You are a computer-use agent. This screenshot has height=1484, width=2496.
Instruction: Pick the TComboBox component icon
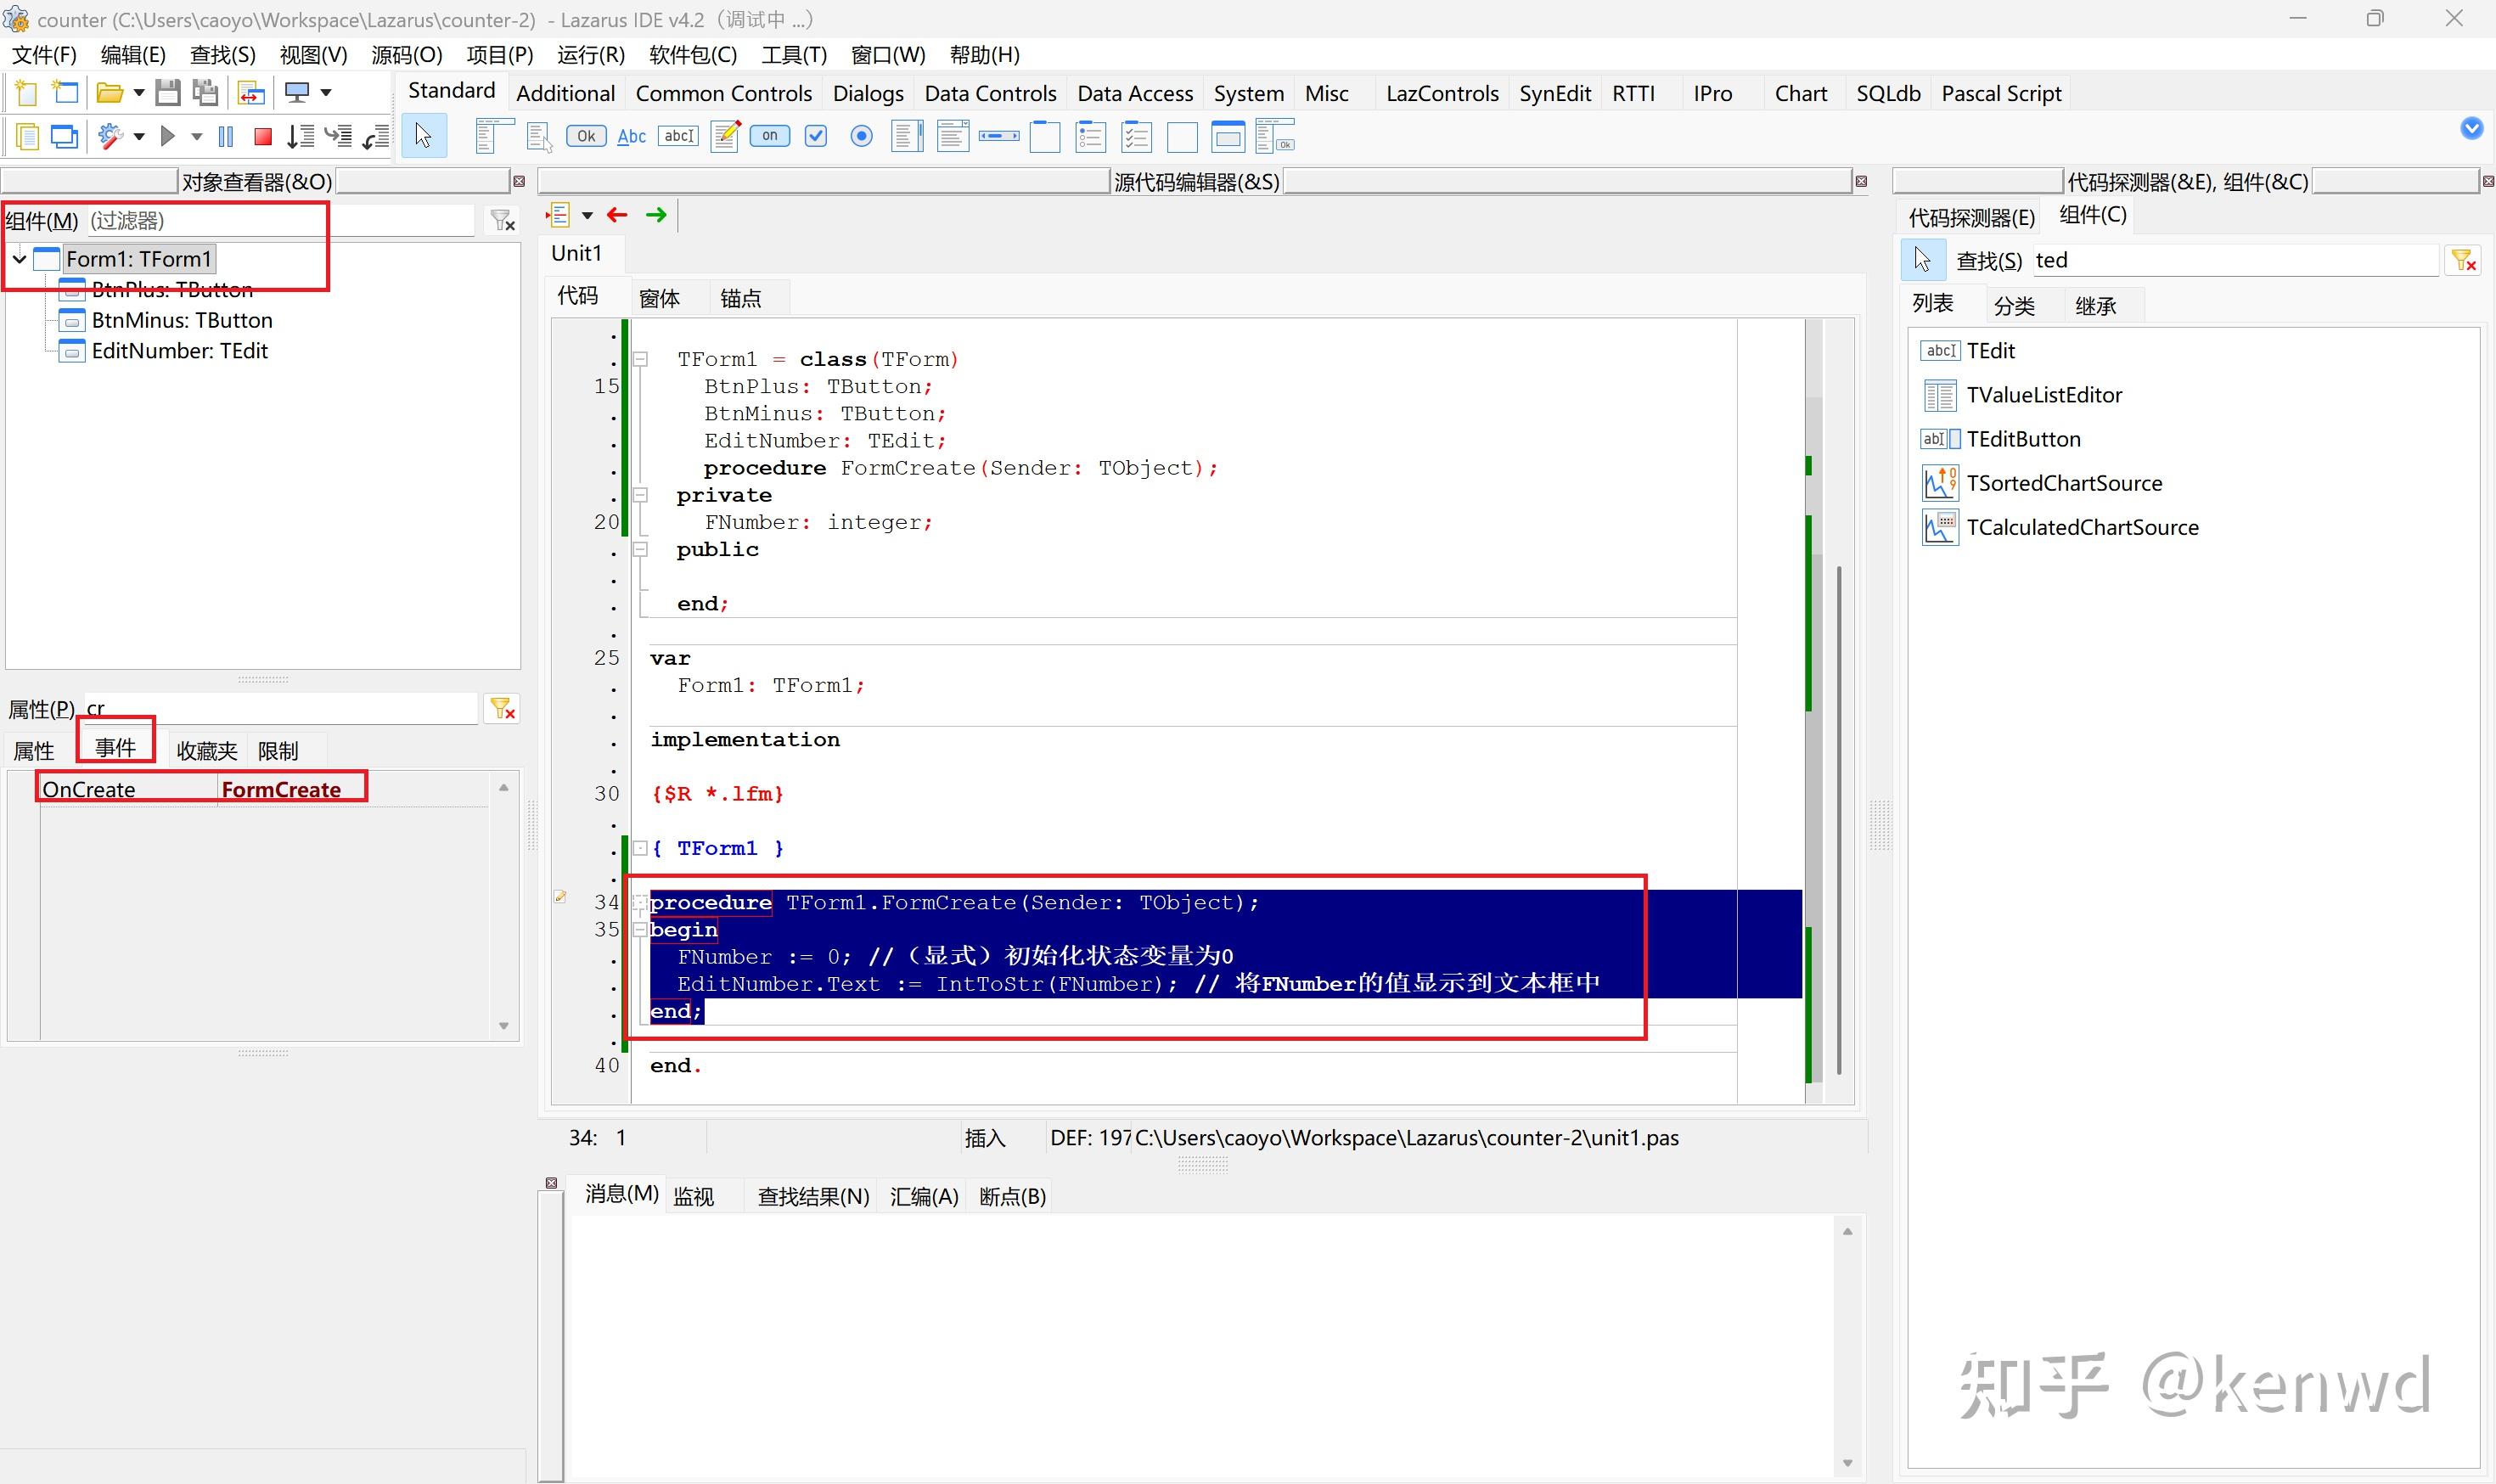953,136
